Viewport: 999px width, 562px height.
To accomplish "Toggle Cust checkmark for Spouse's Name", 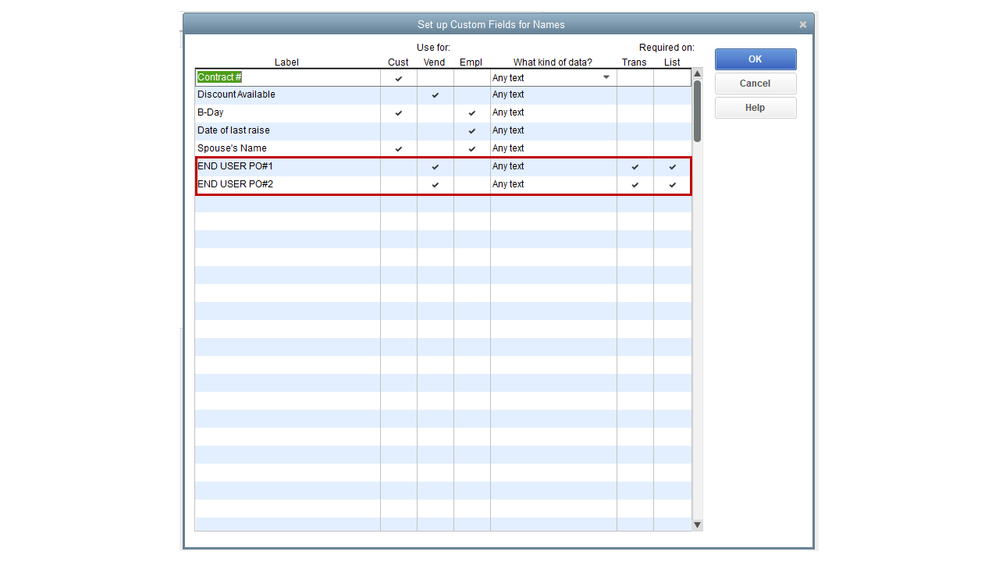I will pyautogui.click(x=398, y=148).
